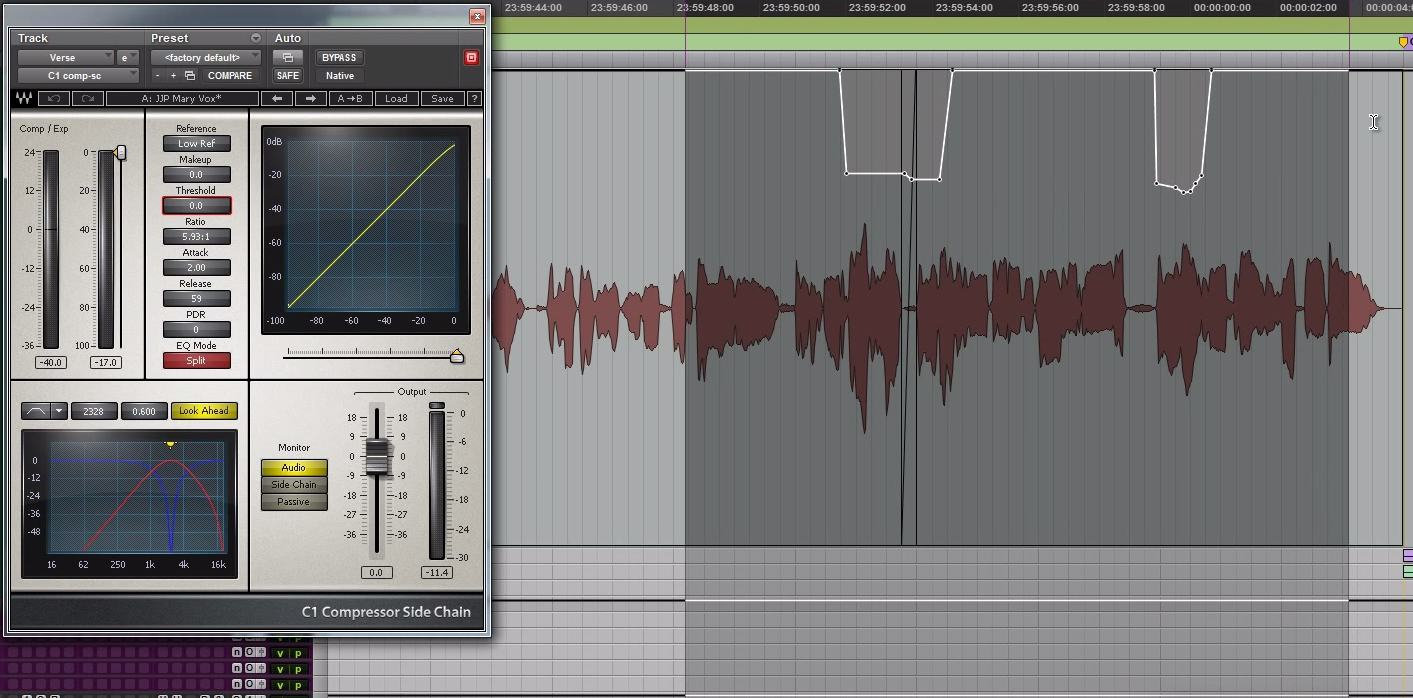Select the PDR value field

[x=196, y=329]
